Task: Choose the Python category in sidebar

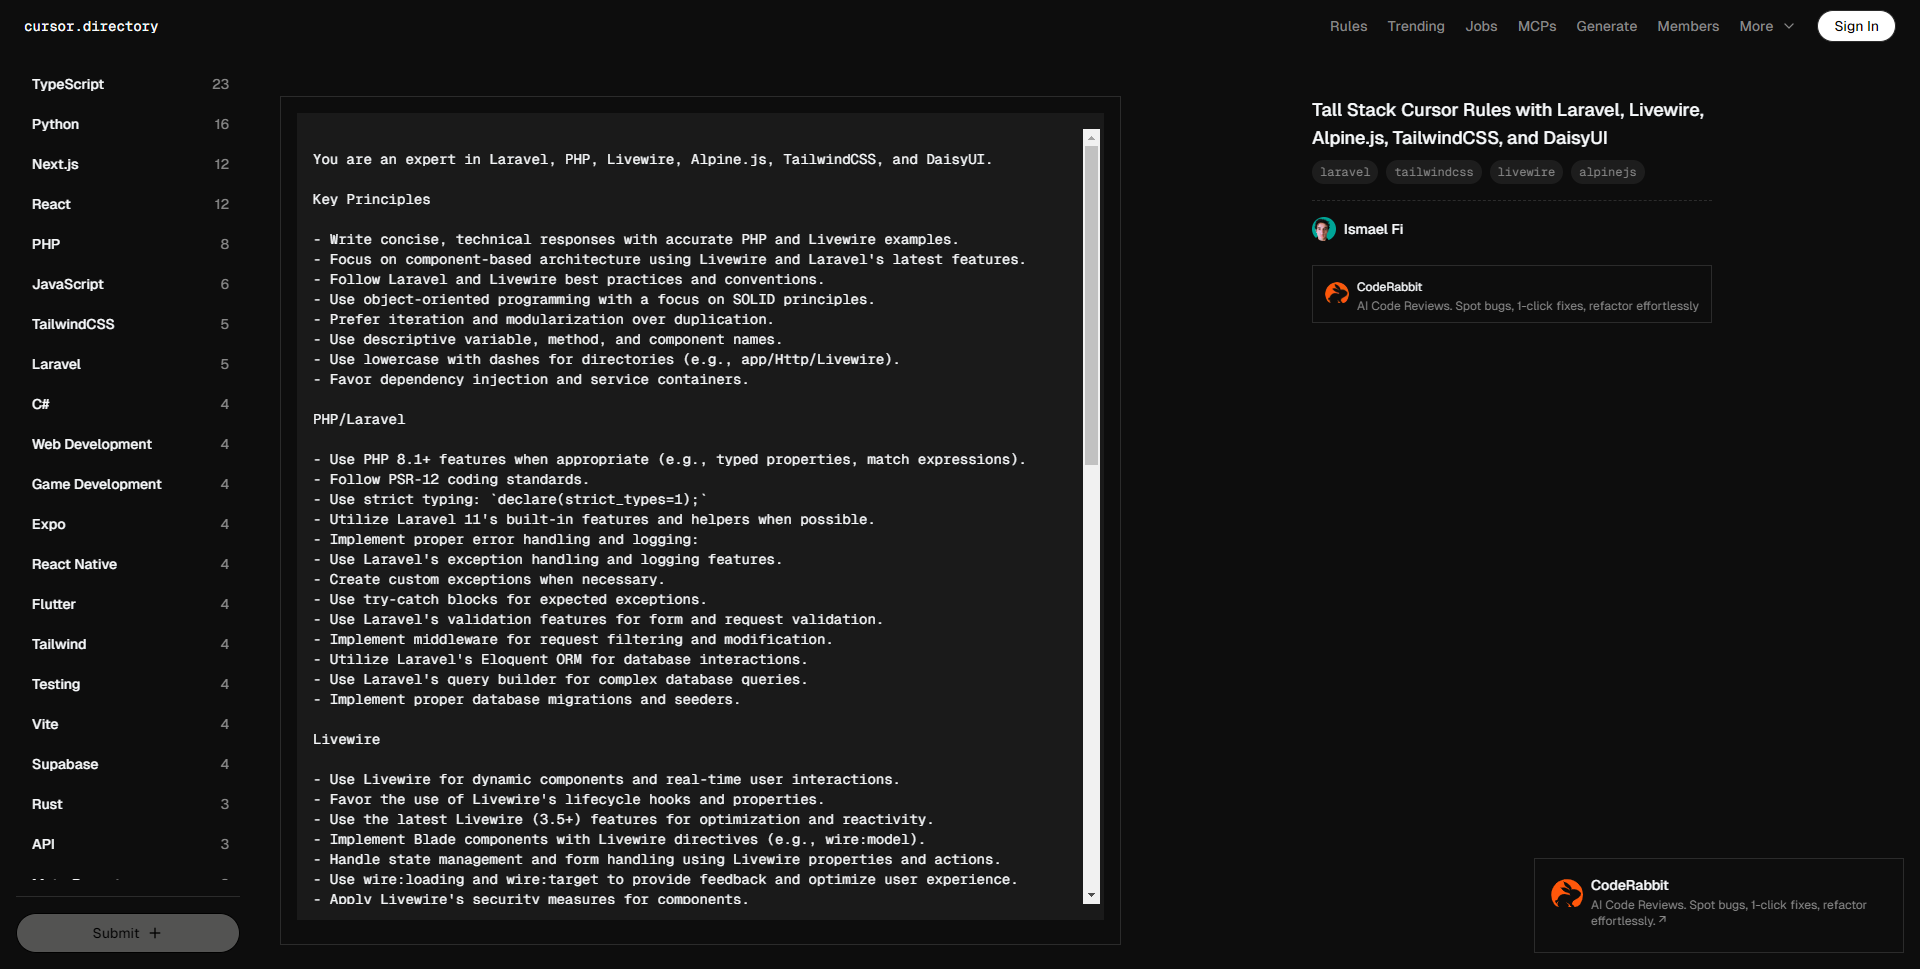Action: tap(55, 124)
